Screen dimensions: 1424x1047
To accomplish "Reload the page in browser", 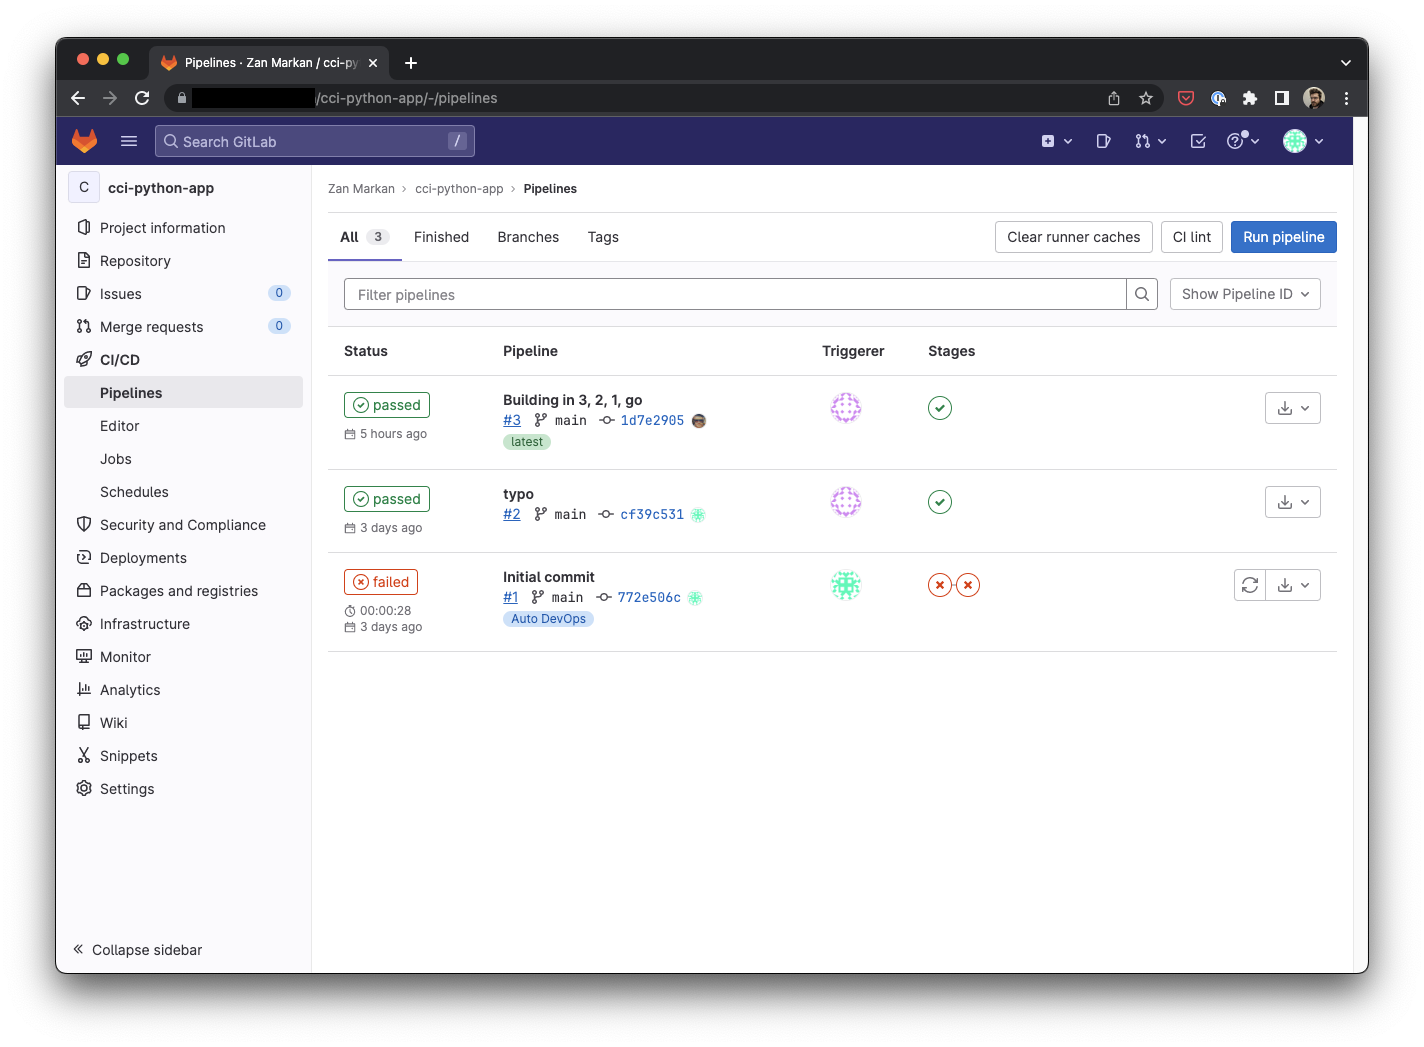I will pyautogui.click(x=142, y=98).
